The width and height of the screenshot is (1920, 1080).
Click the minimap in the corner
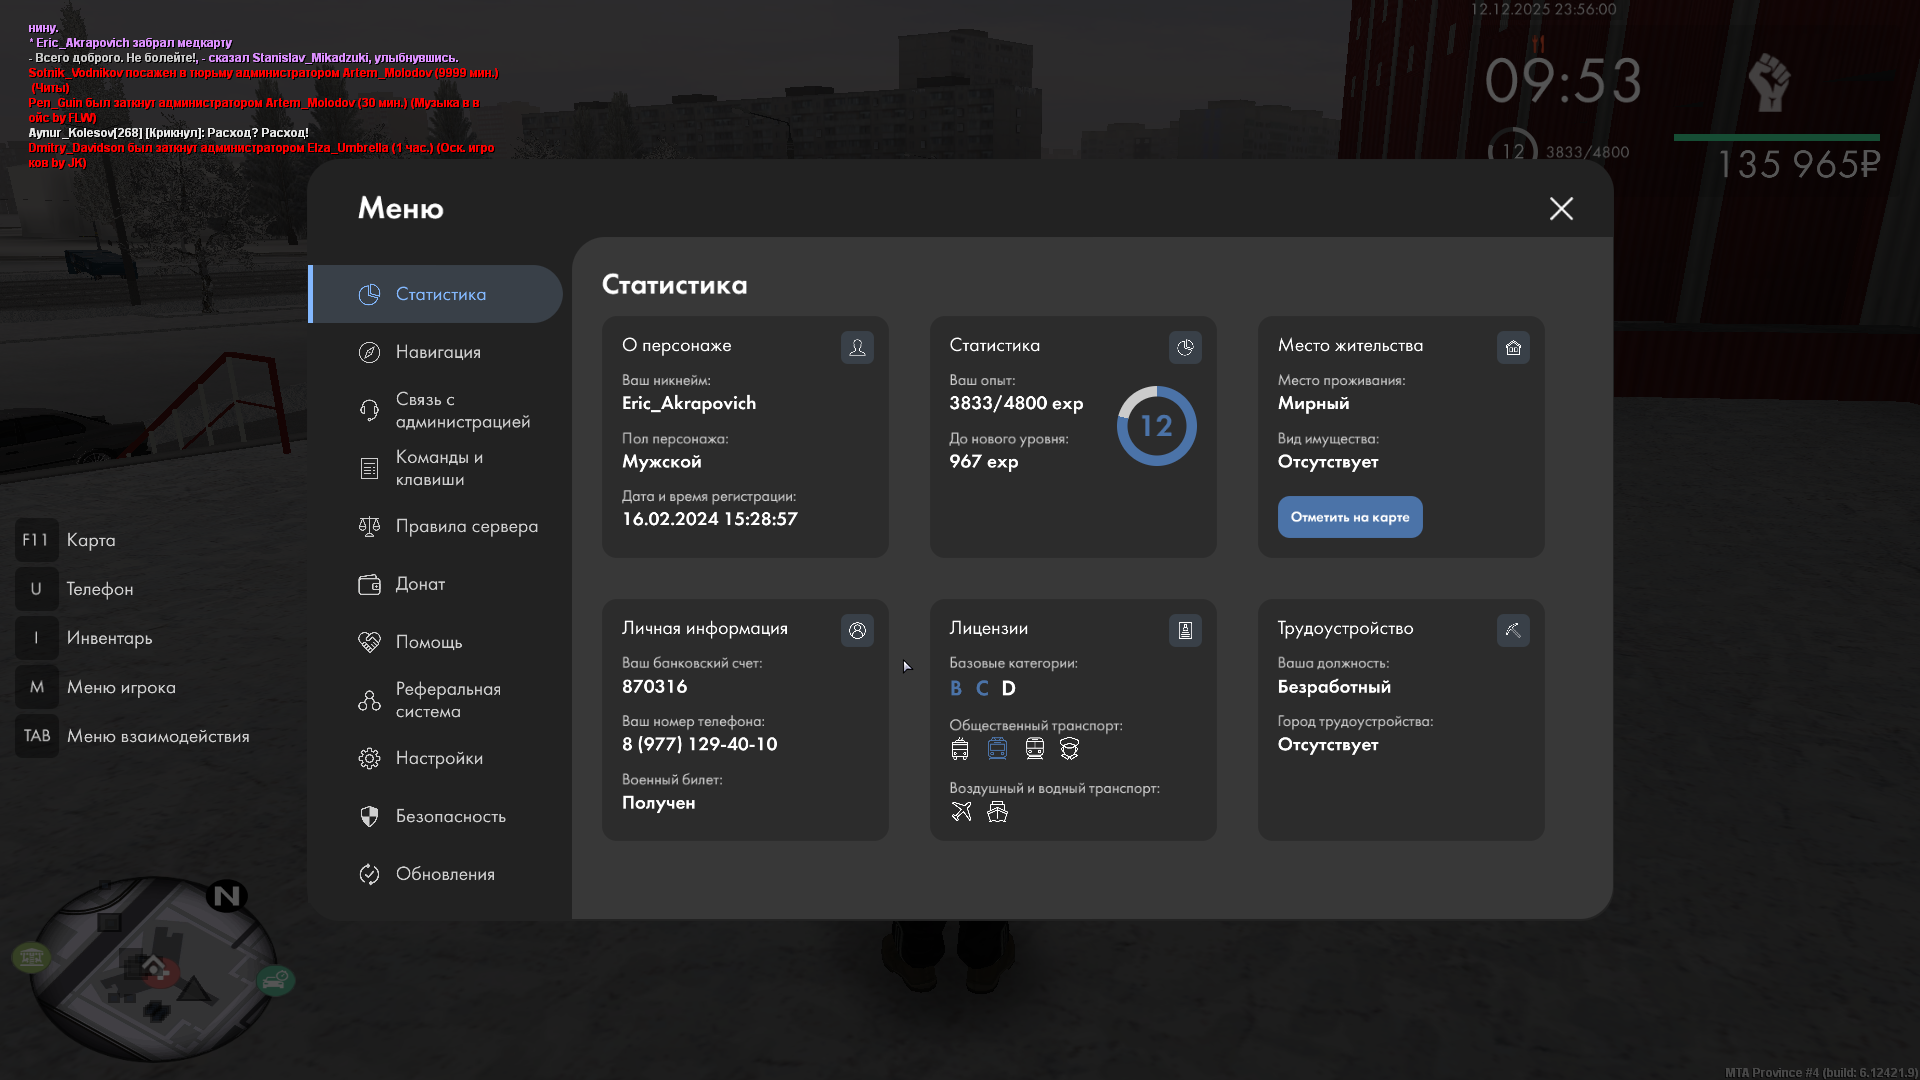point(152,968)
